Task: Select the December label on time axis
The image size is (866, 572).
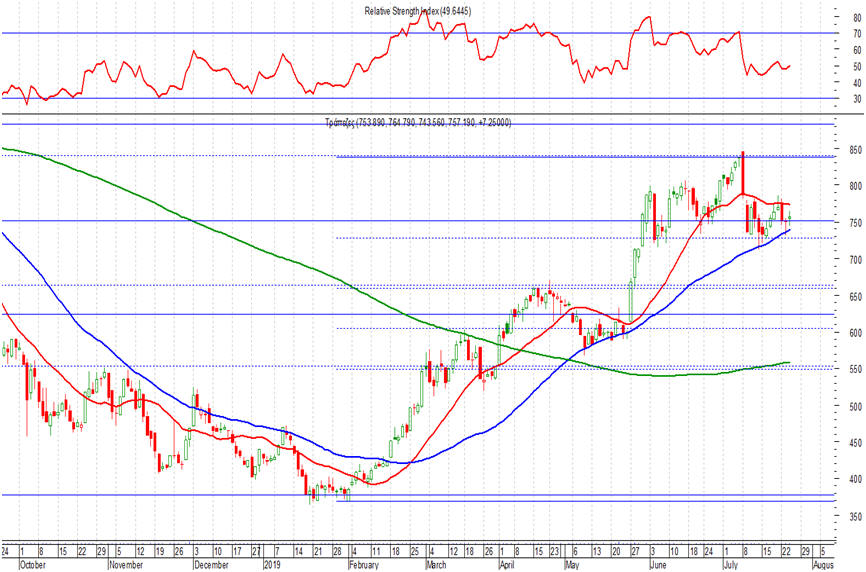Action: [x=212, y=565]
